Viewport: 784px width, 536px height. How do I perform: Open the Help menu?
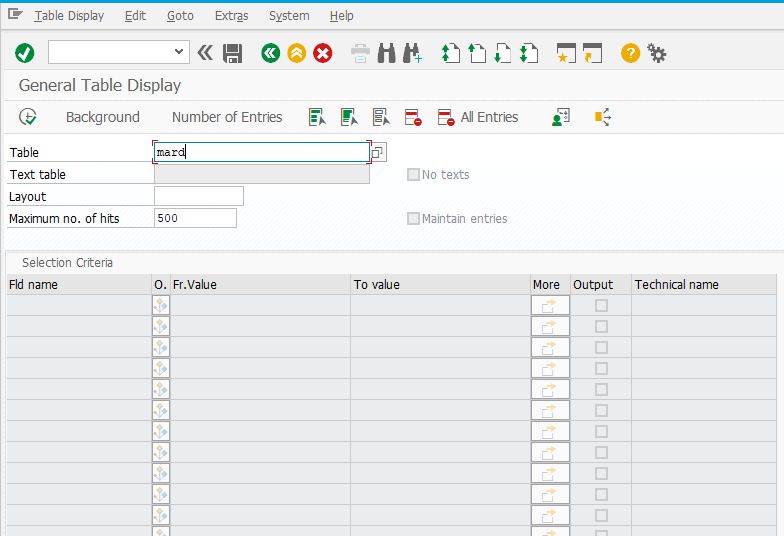342,16
